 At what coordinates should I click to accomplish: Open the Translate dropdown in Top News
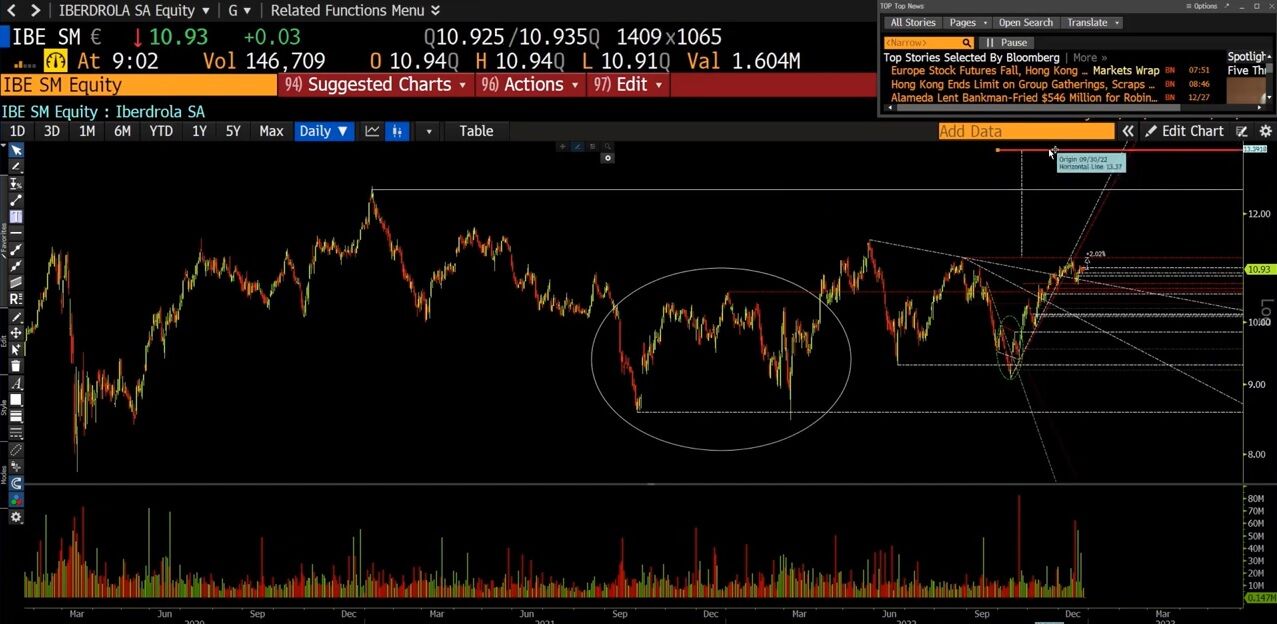click(1092, 22)
